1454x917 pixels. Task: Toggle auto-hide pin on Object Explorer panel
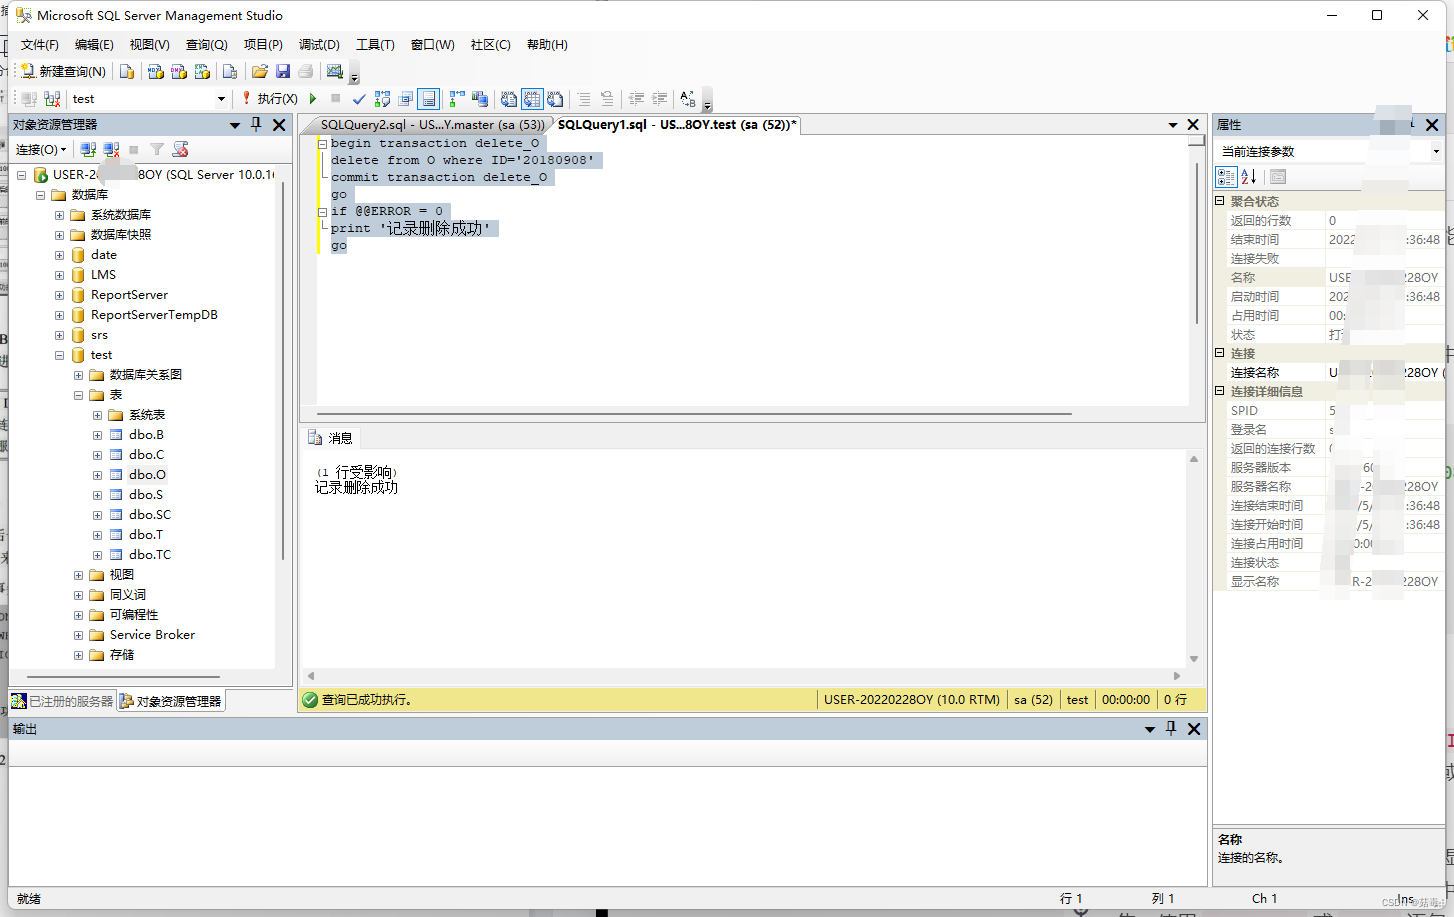pyautogui.click(x=256, y=124)
